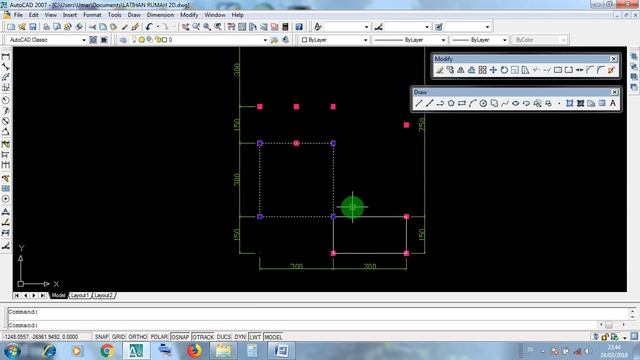Toggle ORTHO mode in status bar

click(x=138, y=337)
